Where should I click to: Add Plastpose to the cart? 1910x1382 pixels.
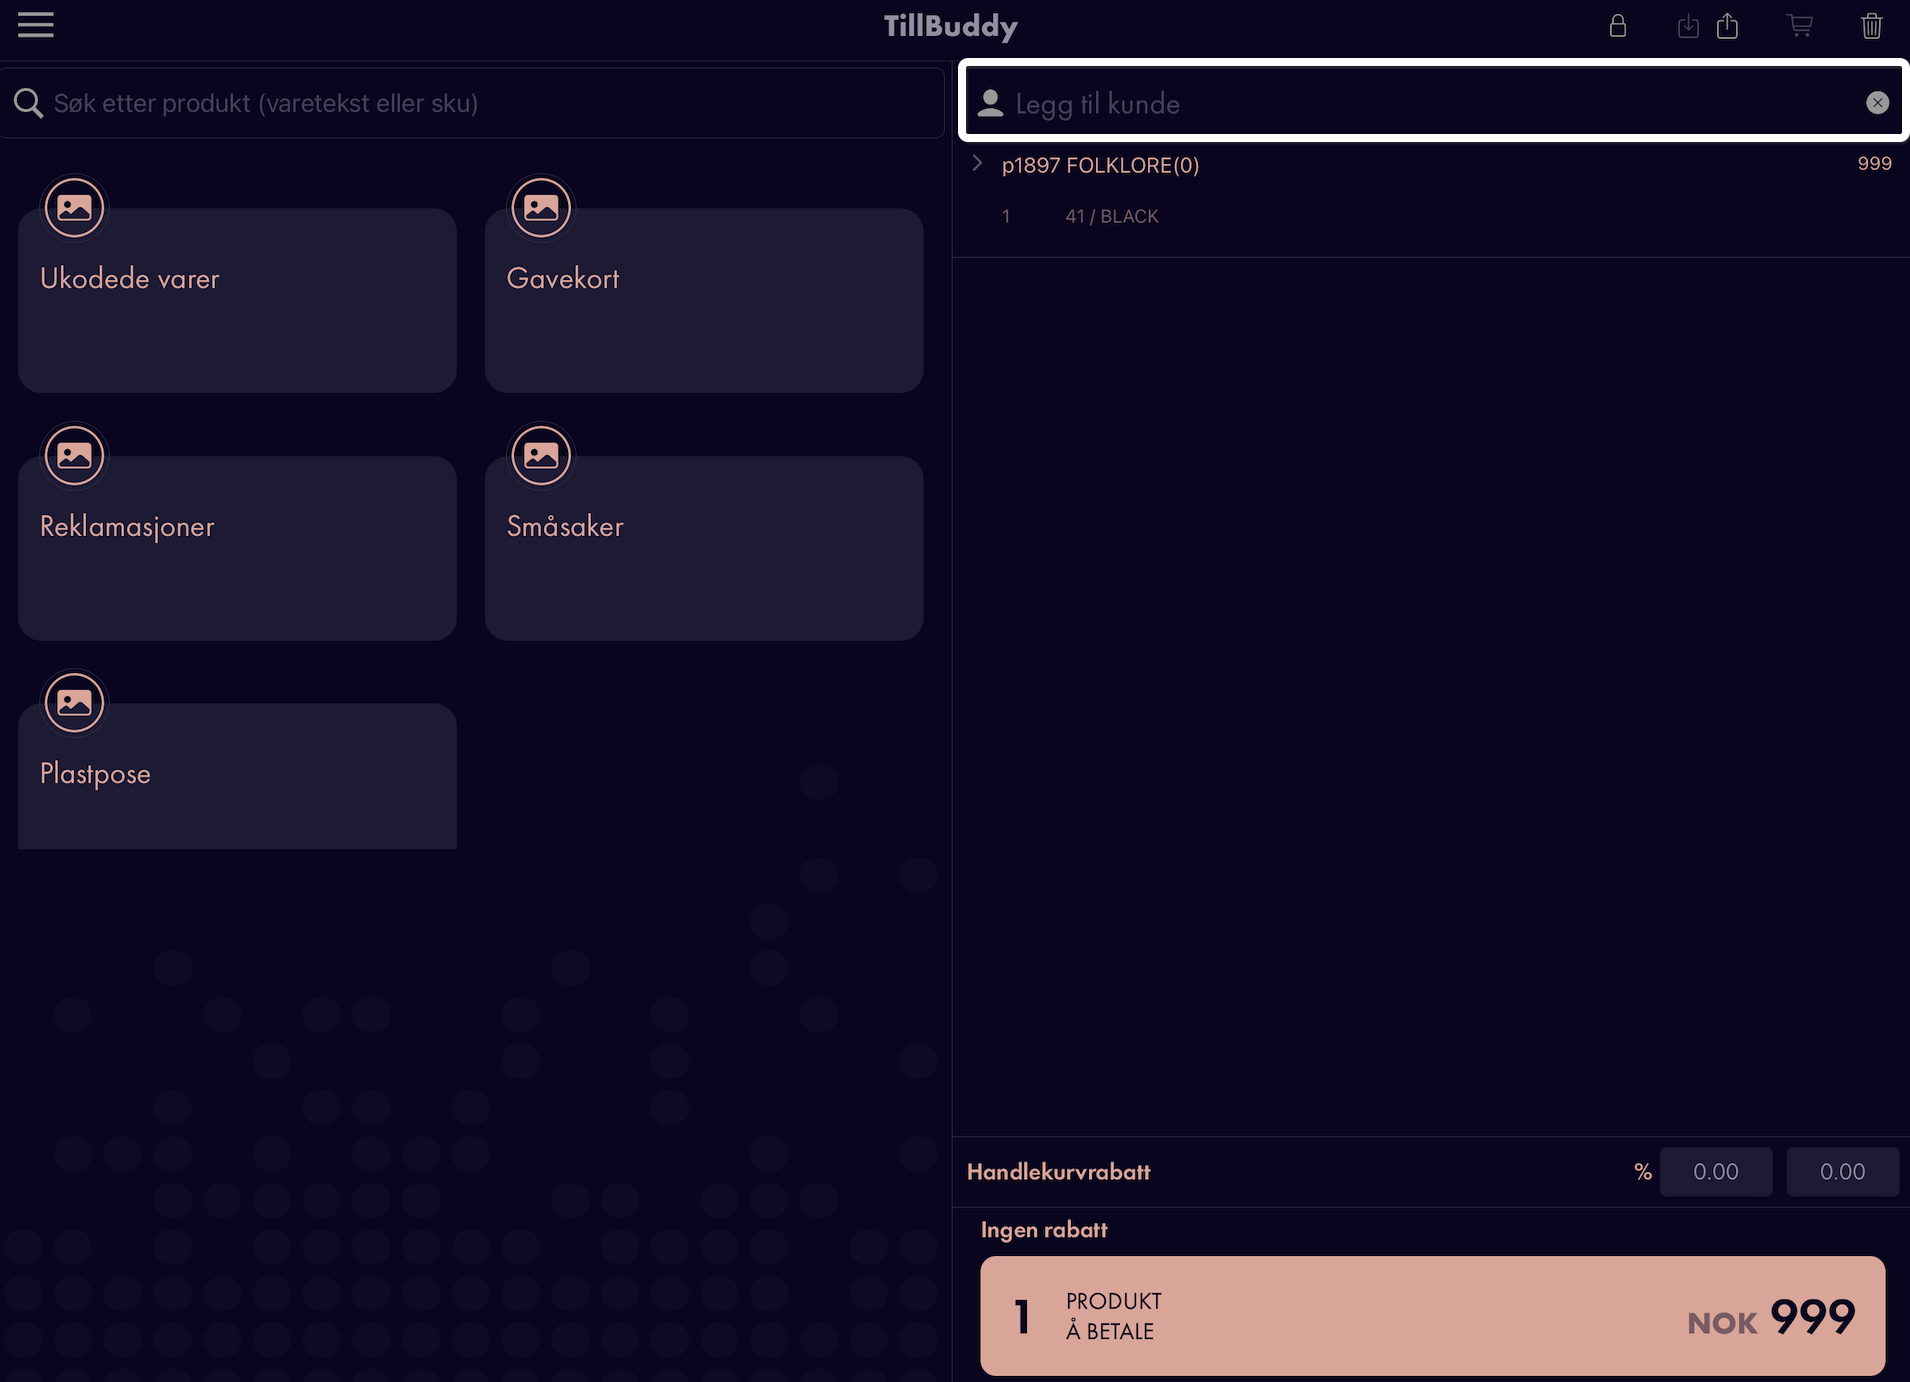[237, 776]
